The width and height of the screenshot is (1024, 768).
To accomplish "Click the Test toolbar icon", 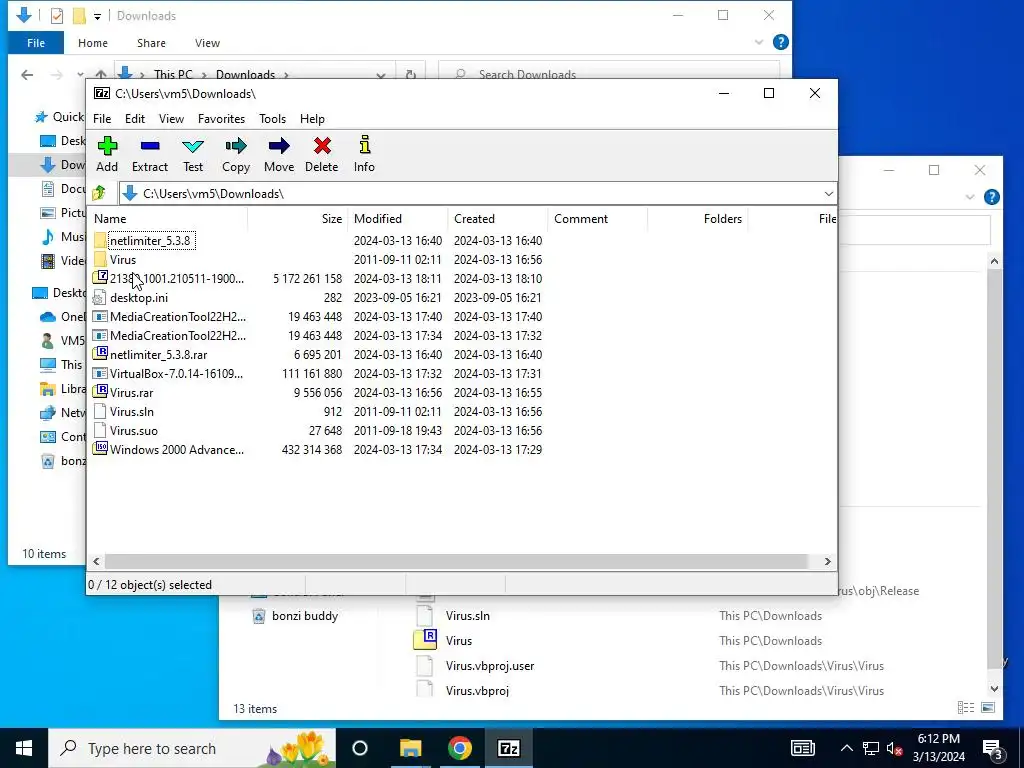I will pos(193,146).
